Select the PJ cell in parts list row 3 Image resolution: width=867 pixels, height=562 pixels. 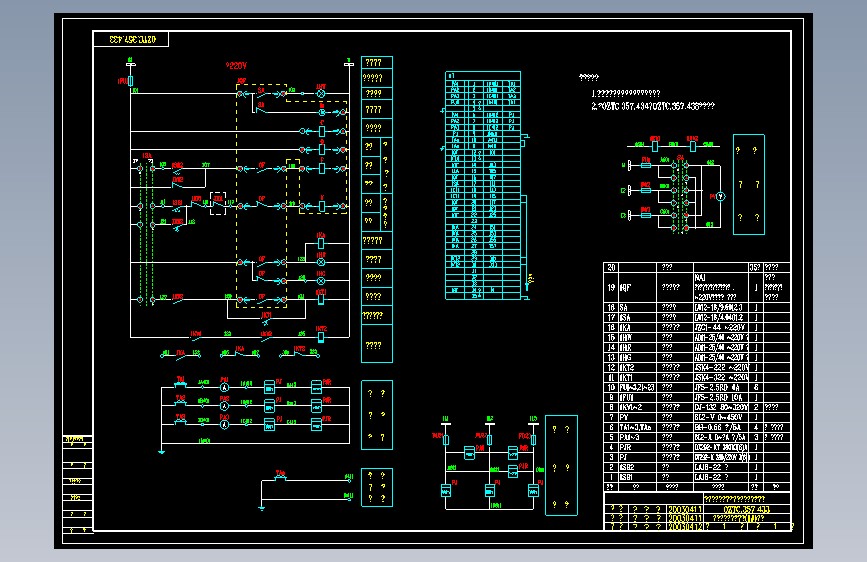(x=638, y=457)
